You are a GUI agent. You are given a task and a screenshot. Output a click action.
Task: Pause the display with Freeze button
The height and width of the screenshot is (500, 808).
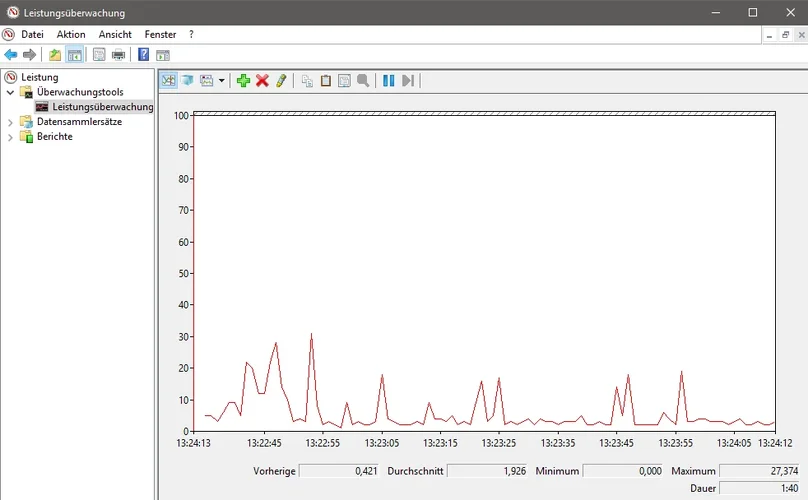point(389,80)
